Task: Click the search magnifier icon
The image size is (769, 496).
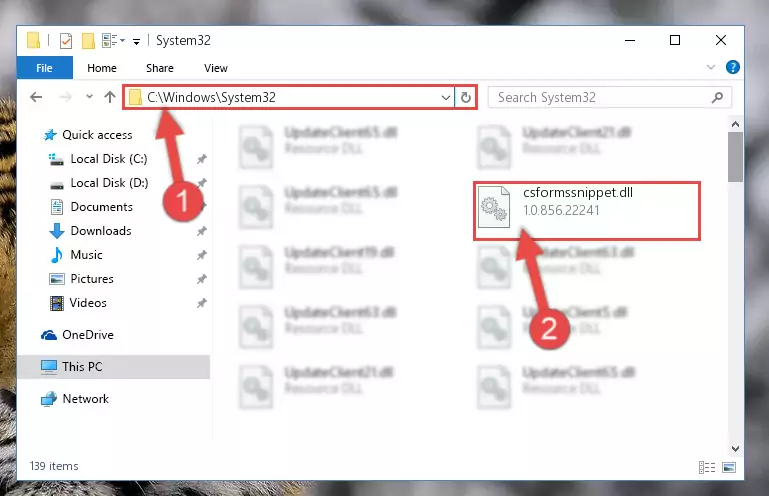Action: click(717, 97)
